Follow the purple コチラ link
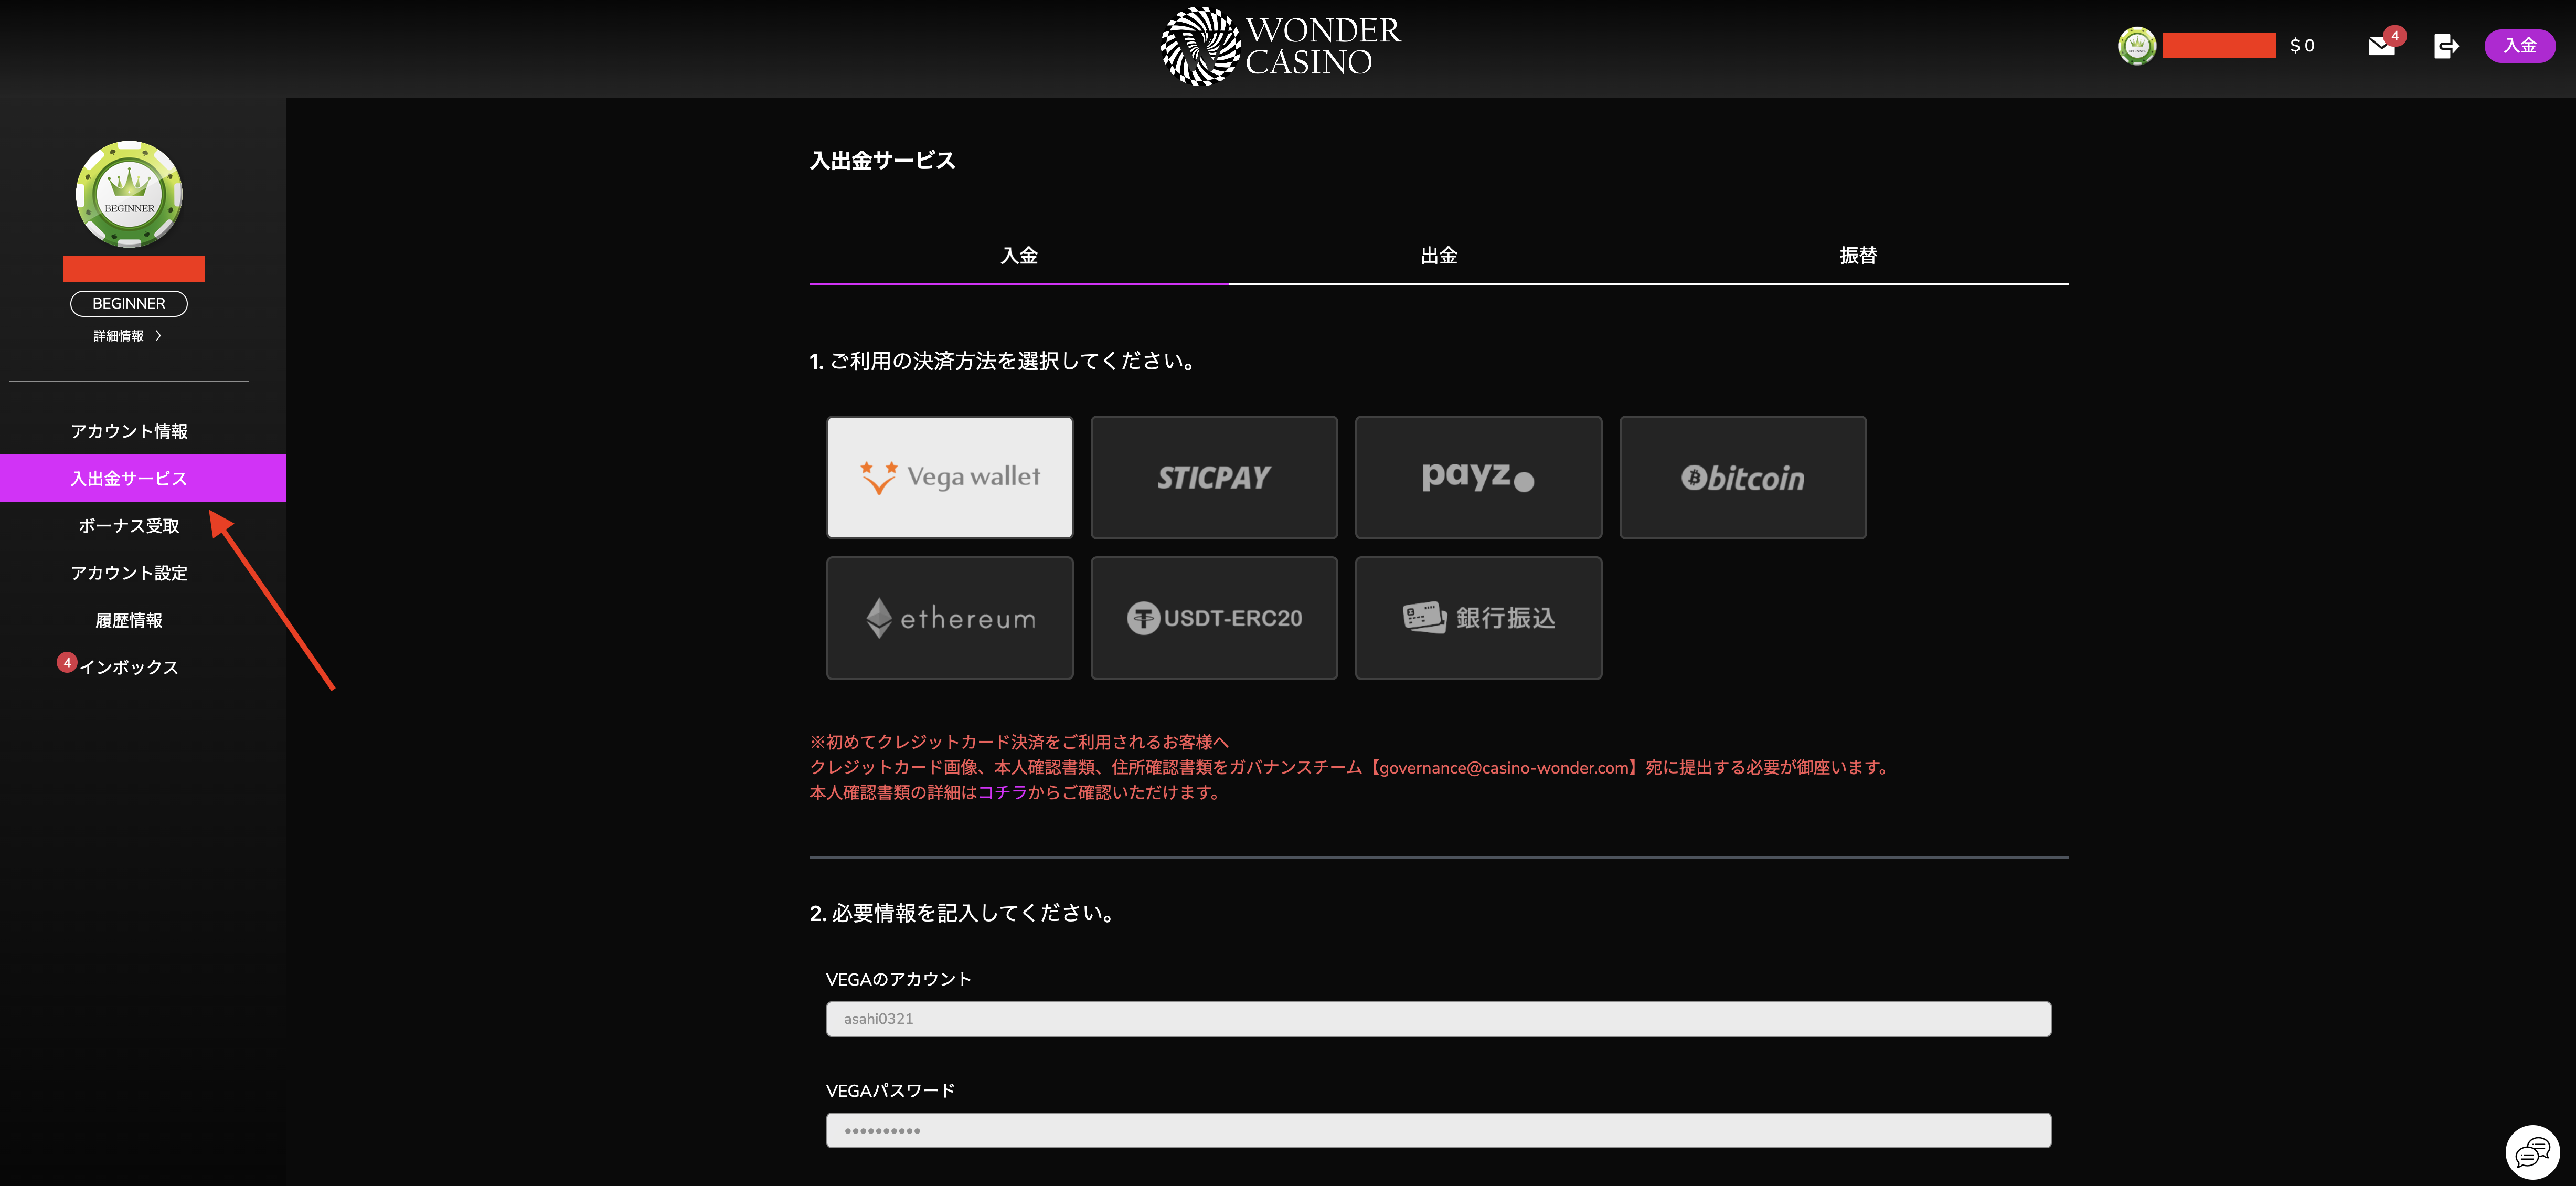The image size is (2576, 1186). coord(1002,792)
